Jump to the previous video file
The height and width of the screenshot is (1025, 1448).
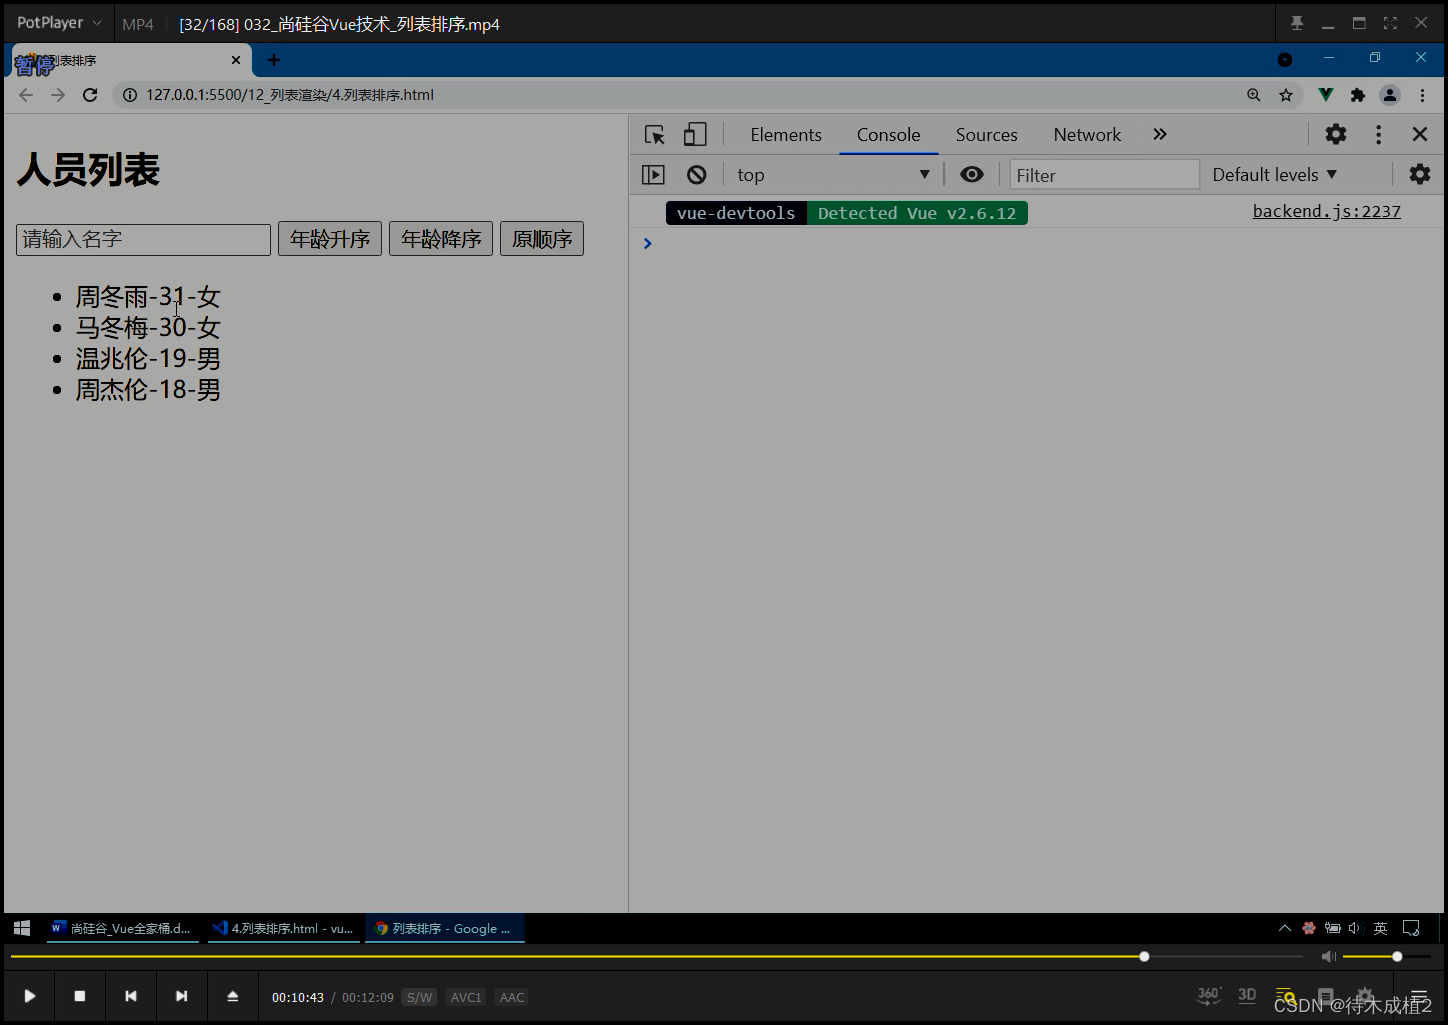click(130, 996)
